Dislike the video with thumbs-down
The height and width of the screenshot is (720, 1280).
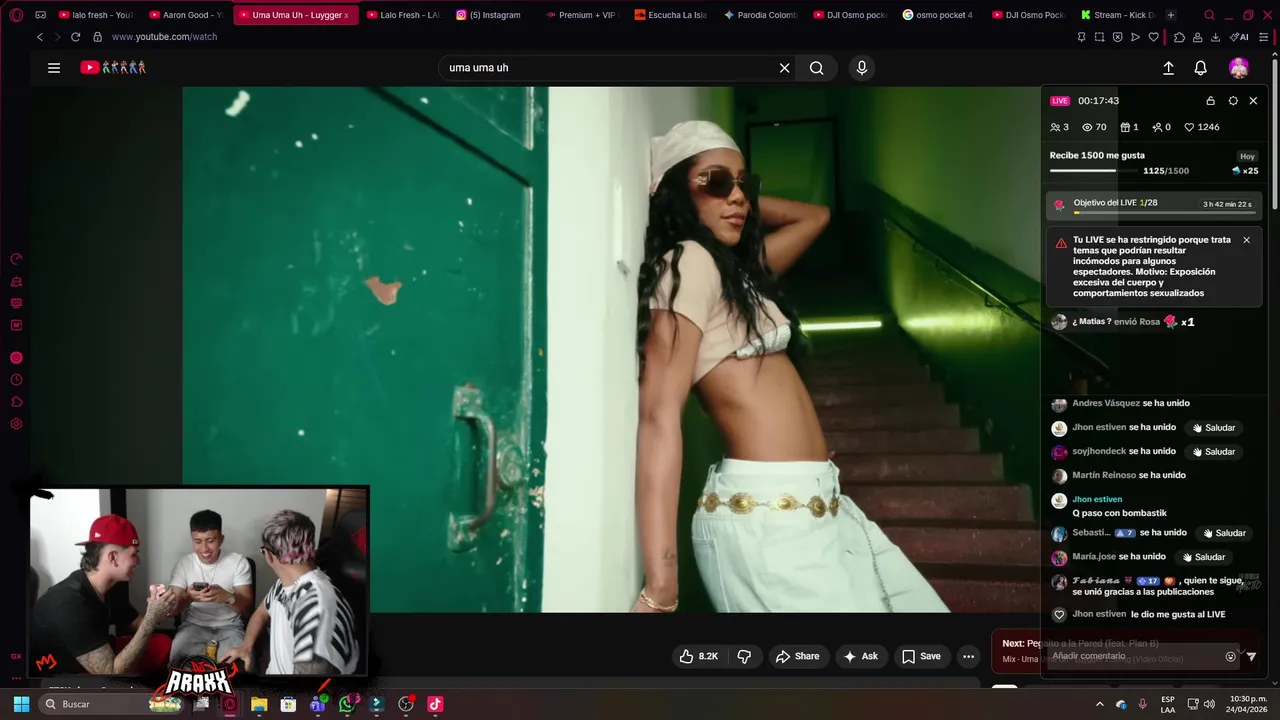click(x=744, y=656)
